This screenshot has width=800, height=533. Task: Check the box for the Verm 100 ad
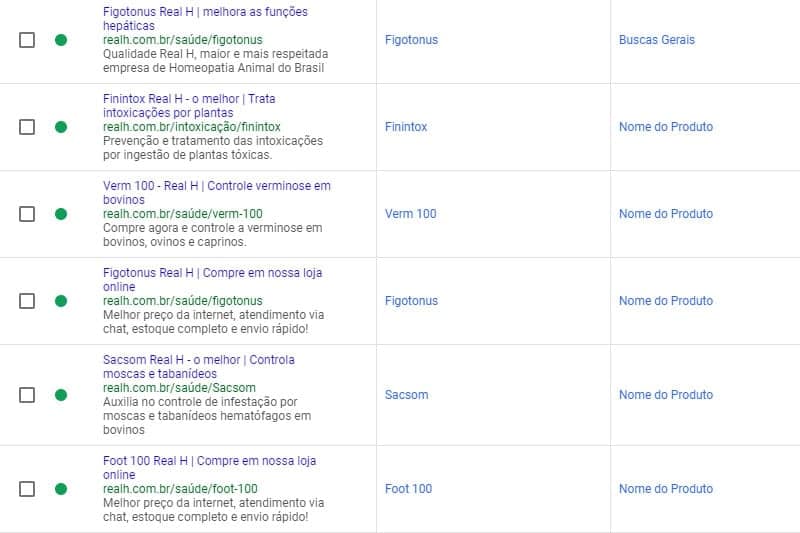pos(27,214)
